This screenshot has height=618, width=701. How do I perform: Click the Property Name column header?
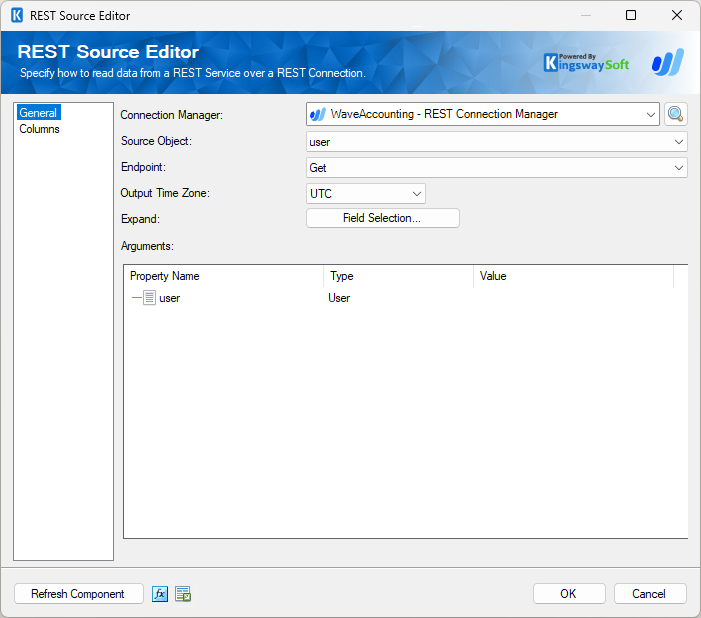coord(224,276)
